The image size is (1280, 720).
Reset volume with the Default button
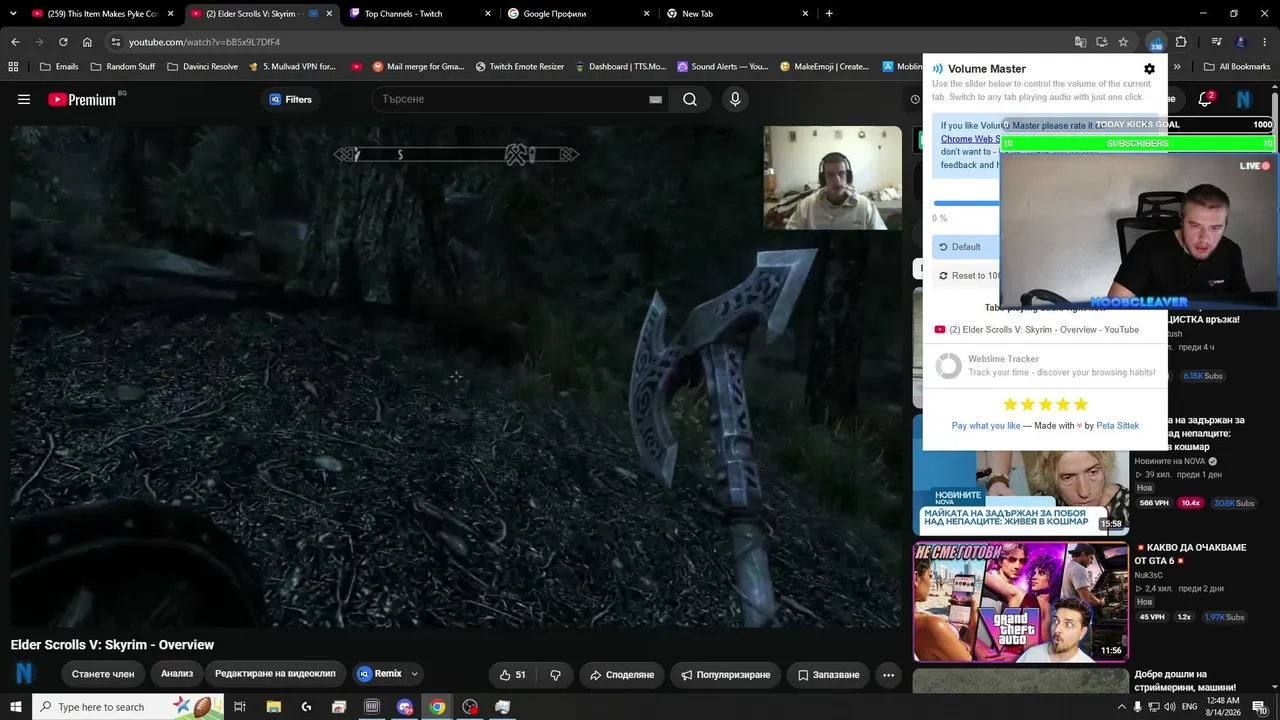(x=965, y=247)
